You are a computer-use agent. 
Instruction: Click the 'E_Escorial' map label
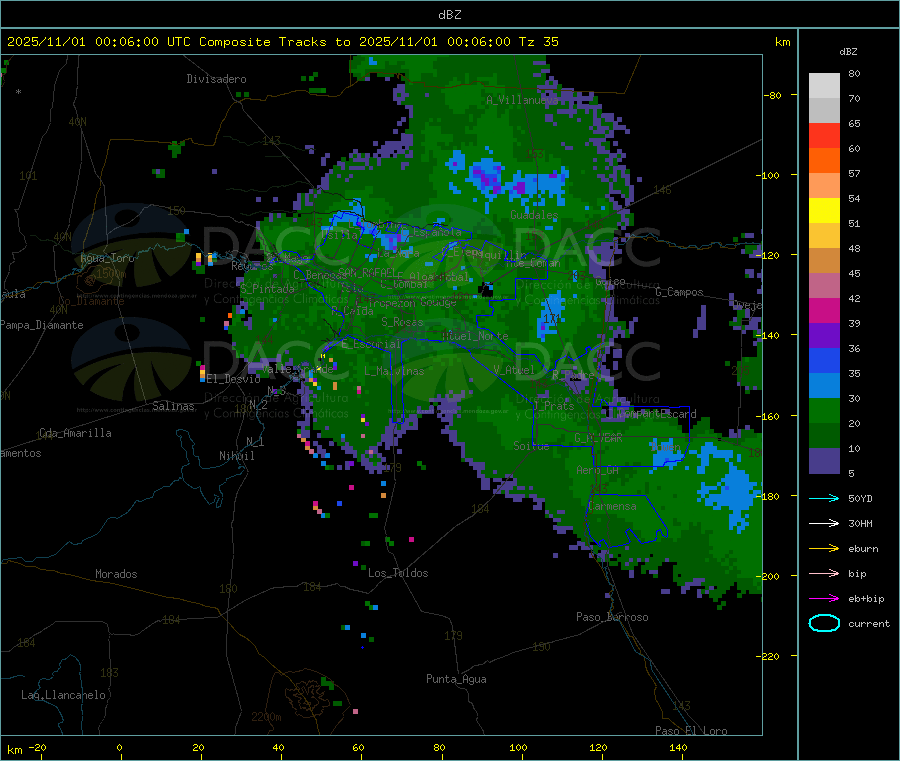click(371, 344)
